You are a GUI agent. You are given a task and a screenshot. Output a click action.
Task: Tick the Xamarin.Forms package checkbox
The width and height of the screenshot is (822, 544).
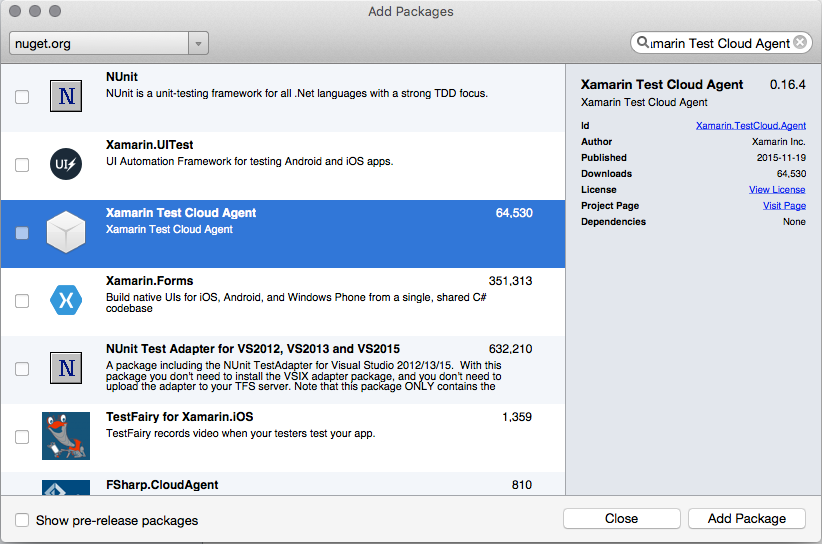(x=22, y=301)
